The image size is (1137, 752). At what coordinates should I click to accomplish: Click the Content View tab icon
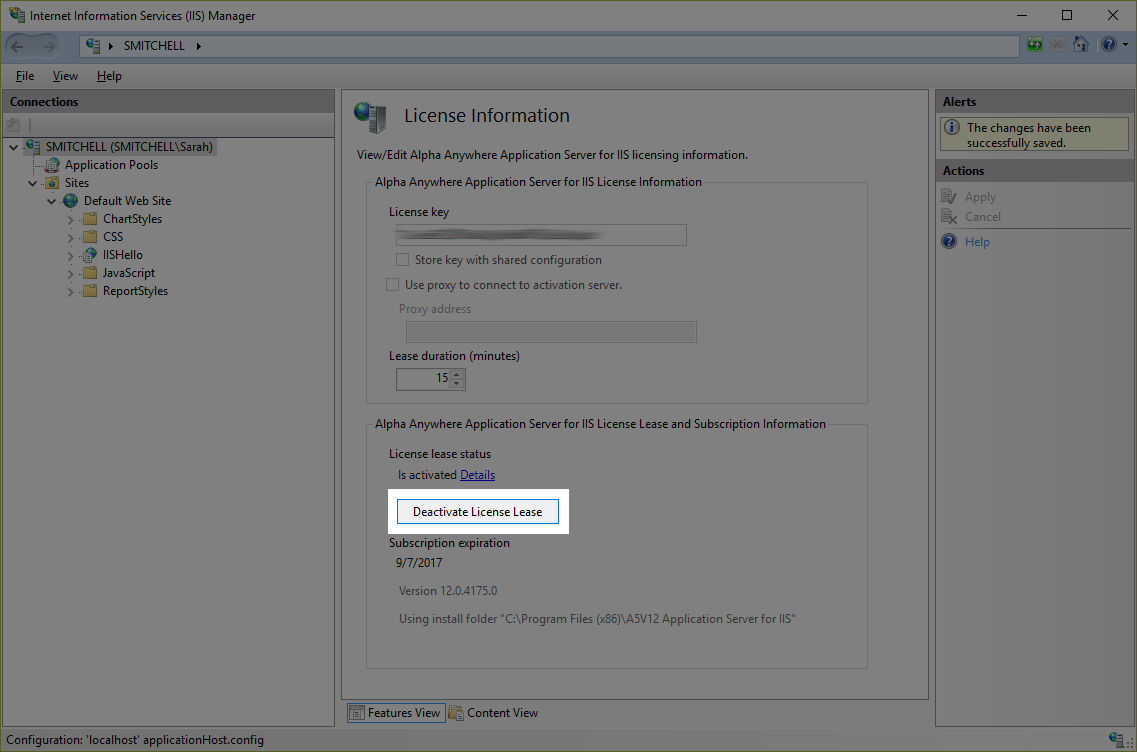point(456,713)
